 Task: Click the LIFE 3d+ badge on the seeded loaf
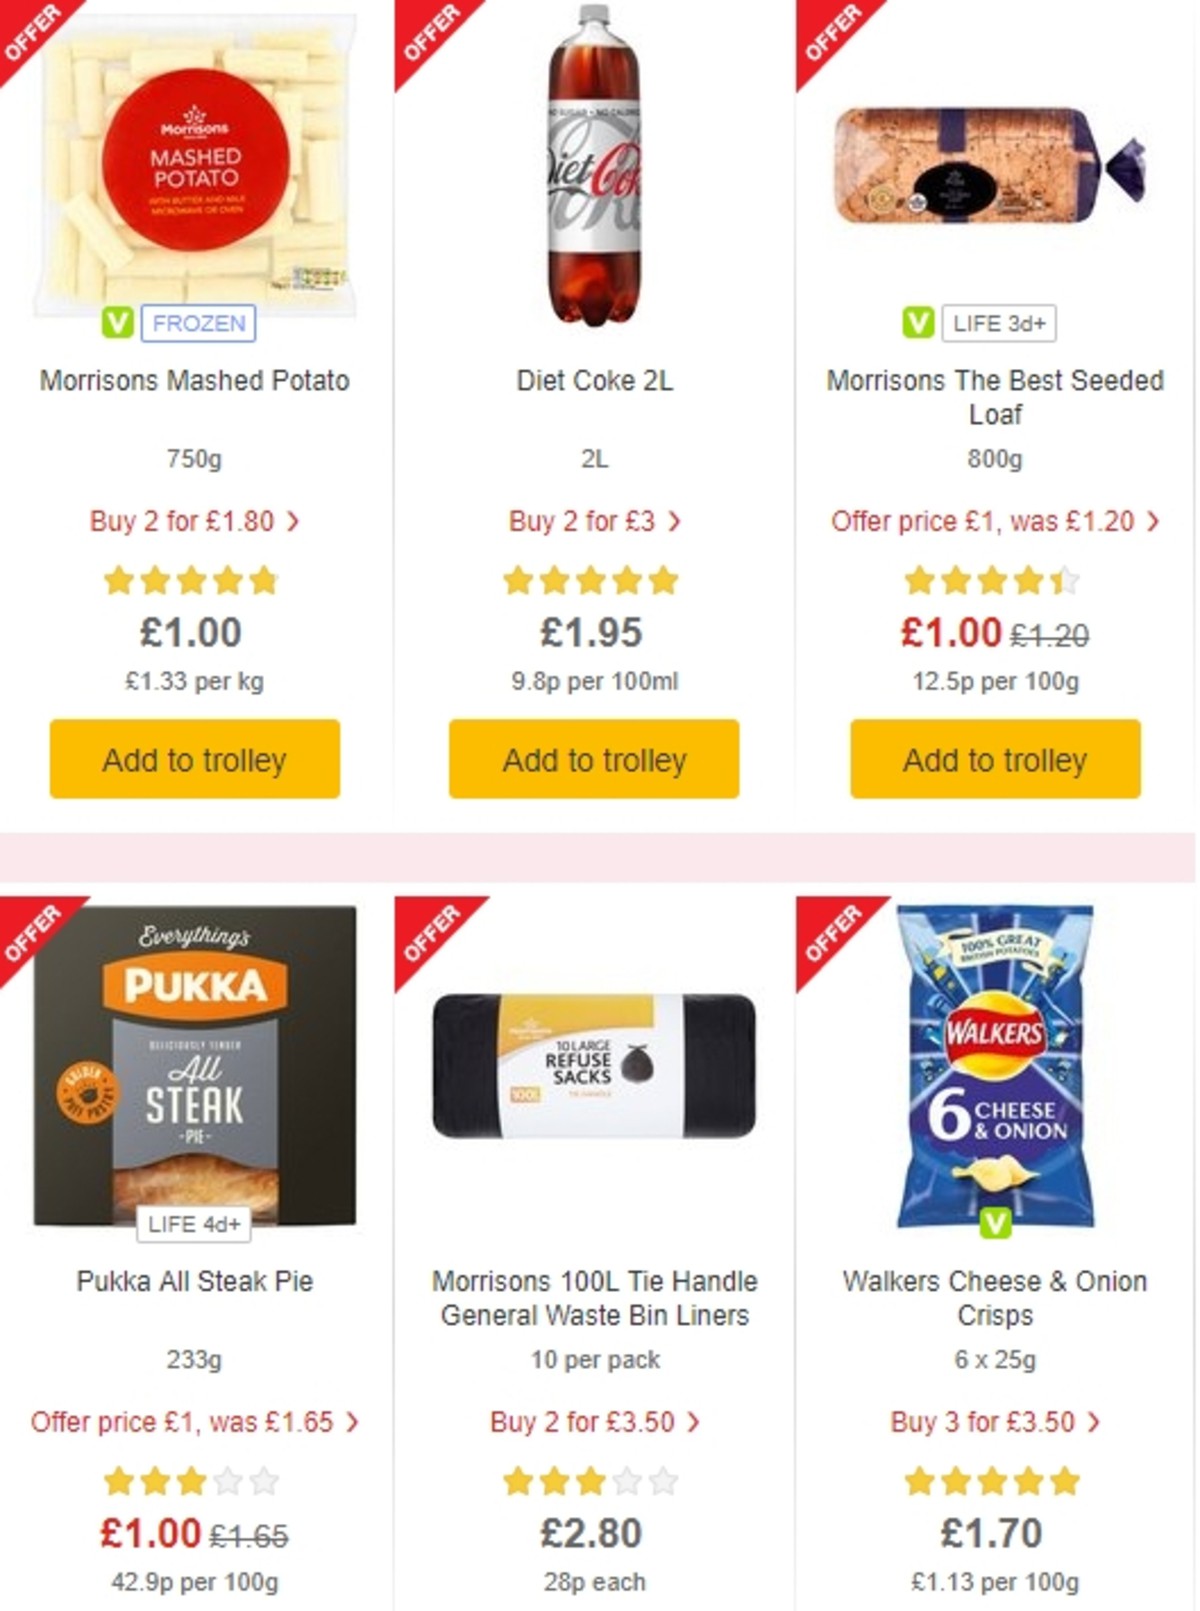998,324
